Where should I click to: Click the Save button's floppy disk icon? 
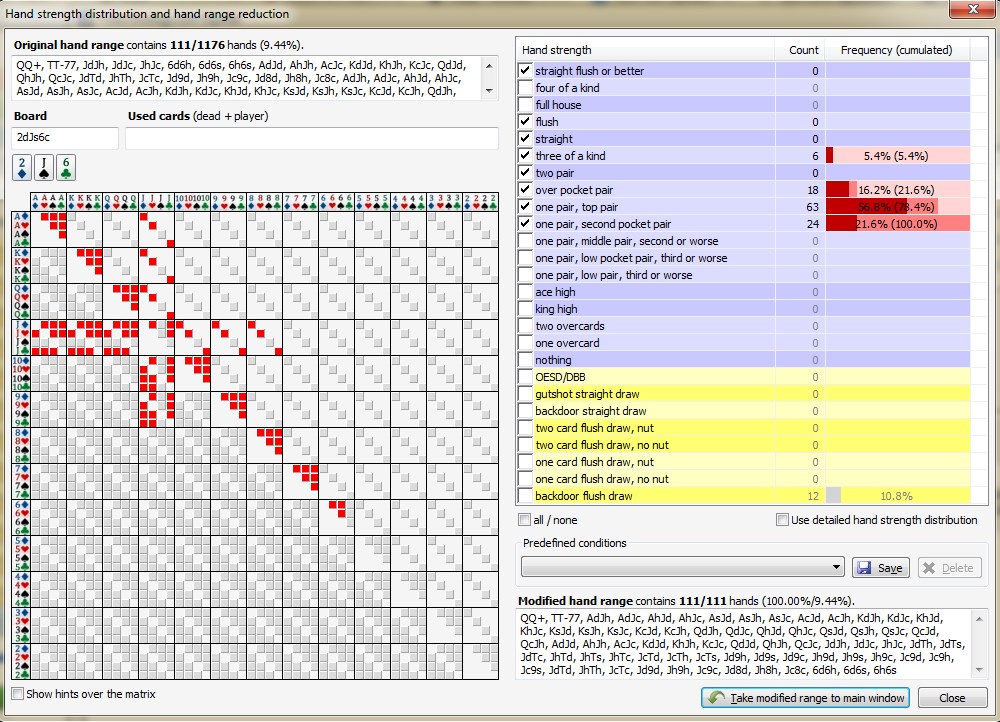[x=863, y=568]
